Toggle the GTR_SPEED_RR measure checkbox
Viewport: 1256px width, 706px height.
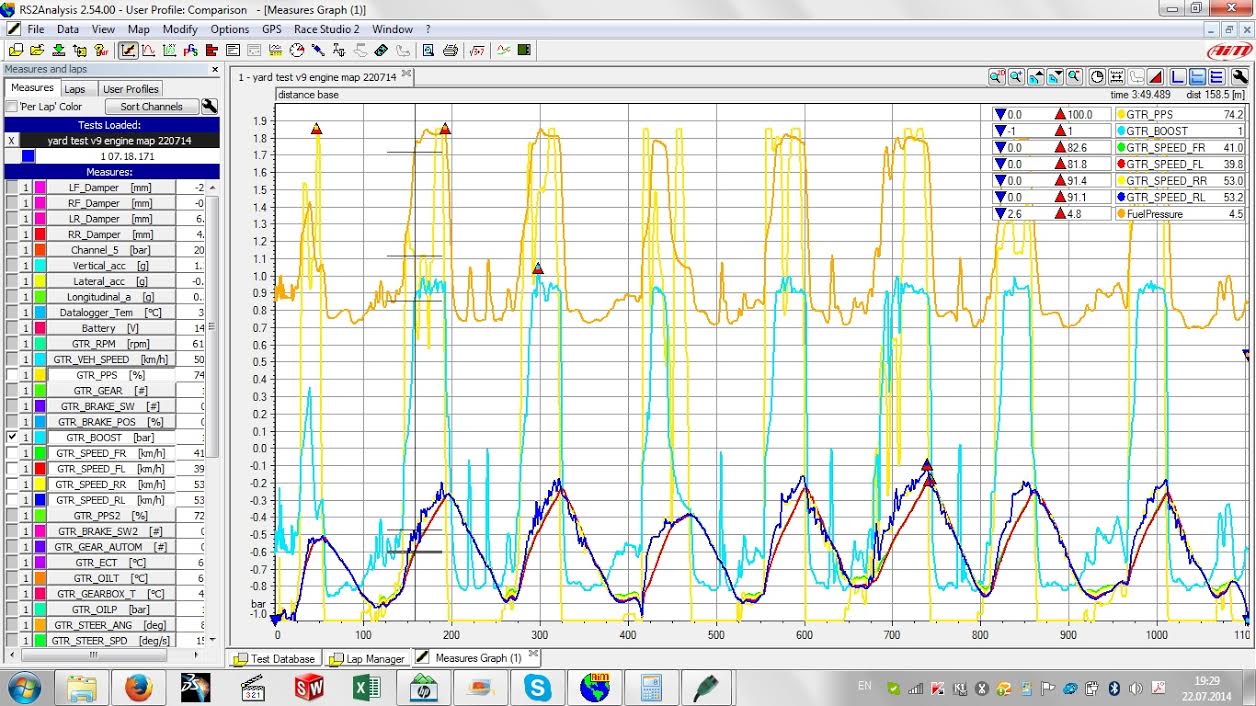(x=12, y=484)
